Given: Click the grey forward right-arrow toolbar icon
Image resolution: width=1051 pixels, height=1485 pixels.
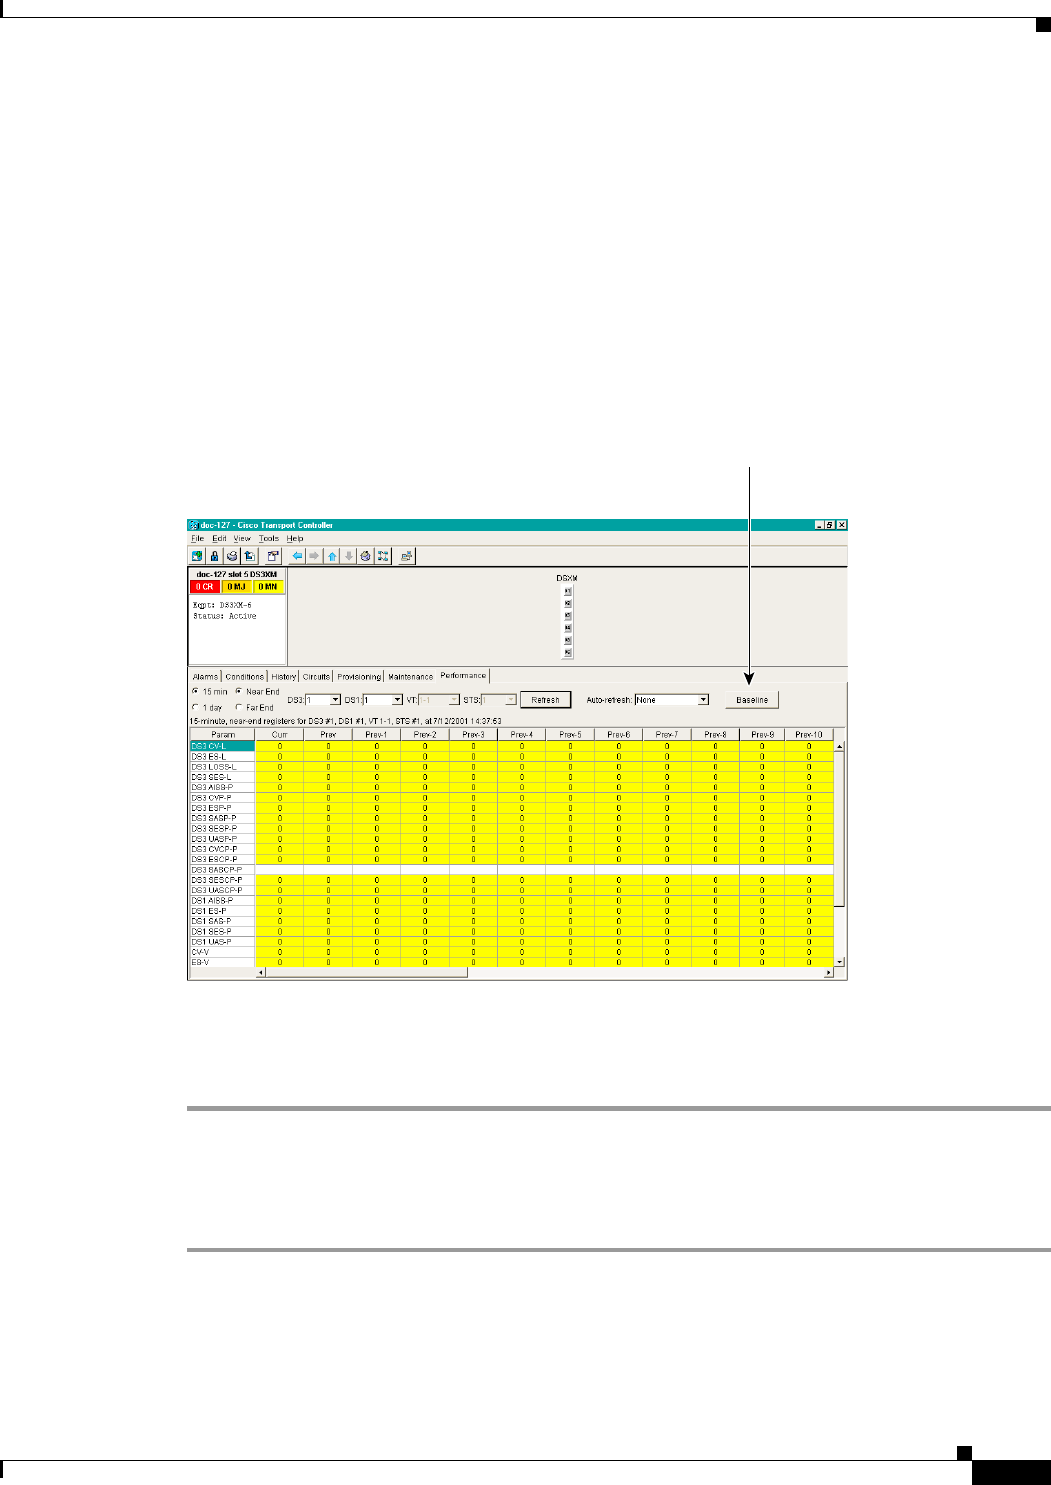Looking at the screenshot, I should coord(315,556).
